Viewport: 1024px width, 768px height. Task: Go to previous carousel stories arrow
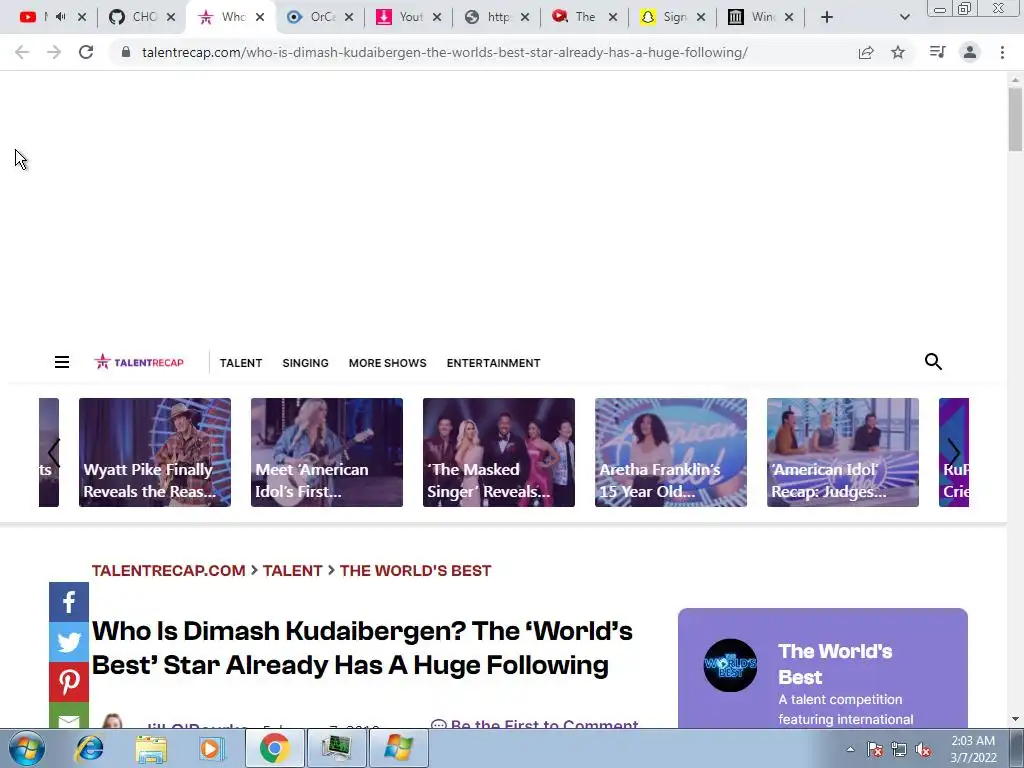coord(54,452)
